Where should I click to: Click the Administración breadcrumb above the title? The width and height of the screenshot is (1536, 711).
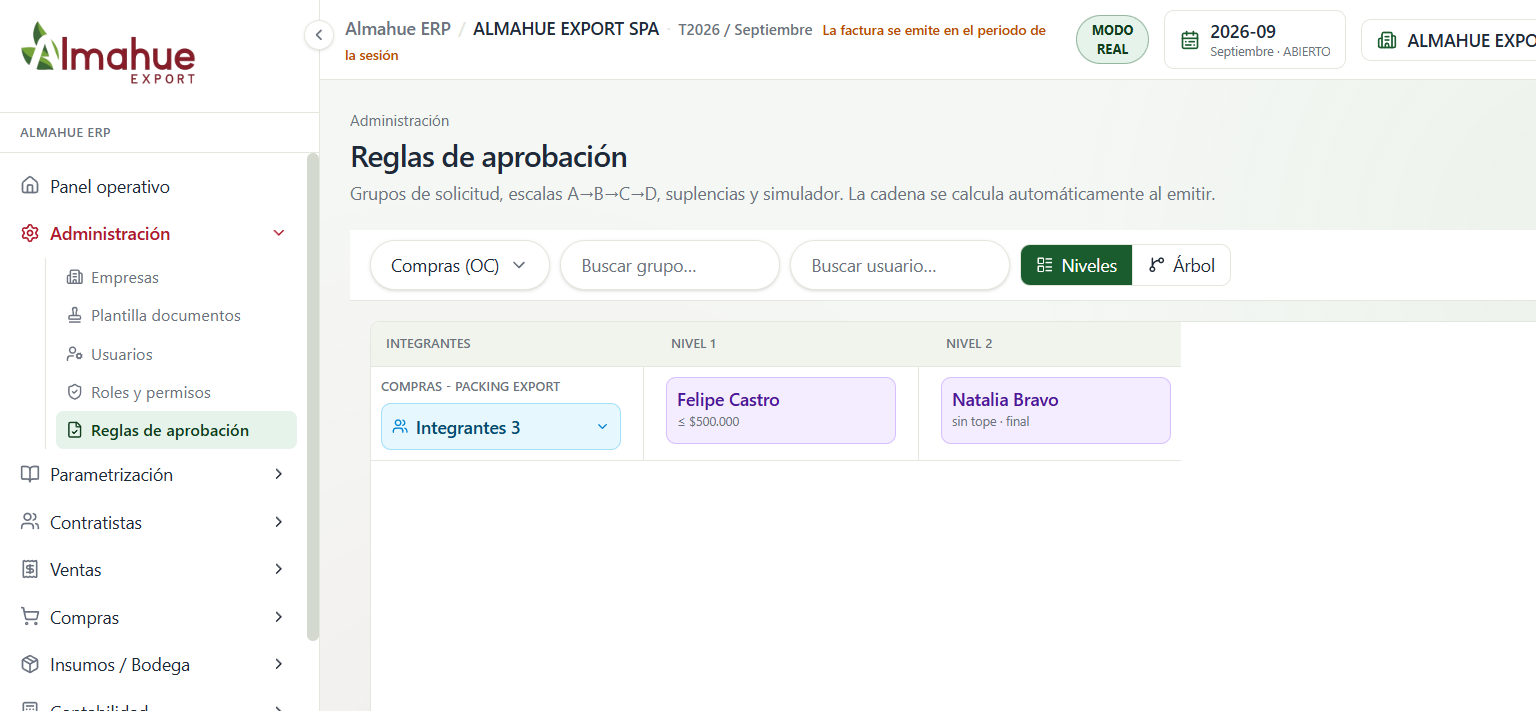pos(400,121)
